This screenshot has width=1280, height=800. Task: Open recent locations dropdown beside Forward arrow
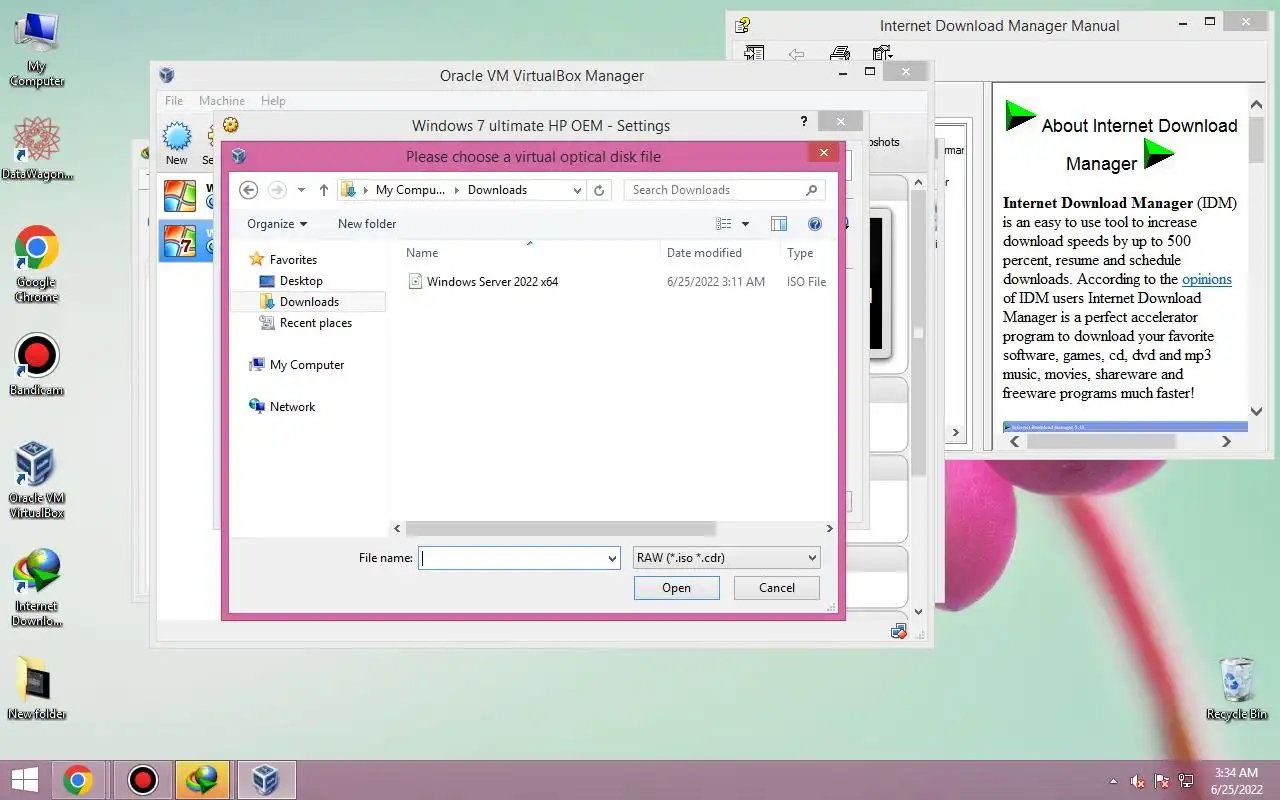(301, 190)
